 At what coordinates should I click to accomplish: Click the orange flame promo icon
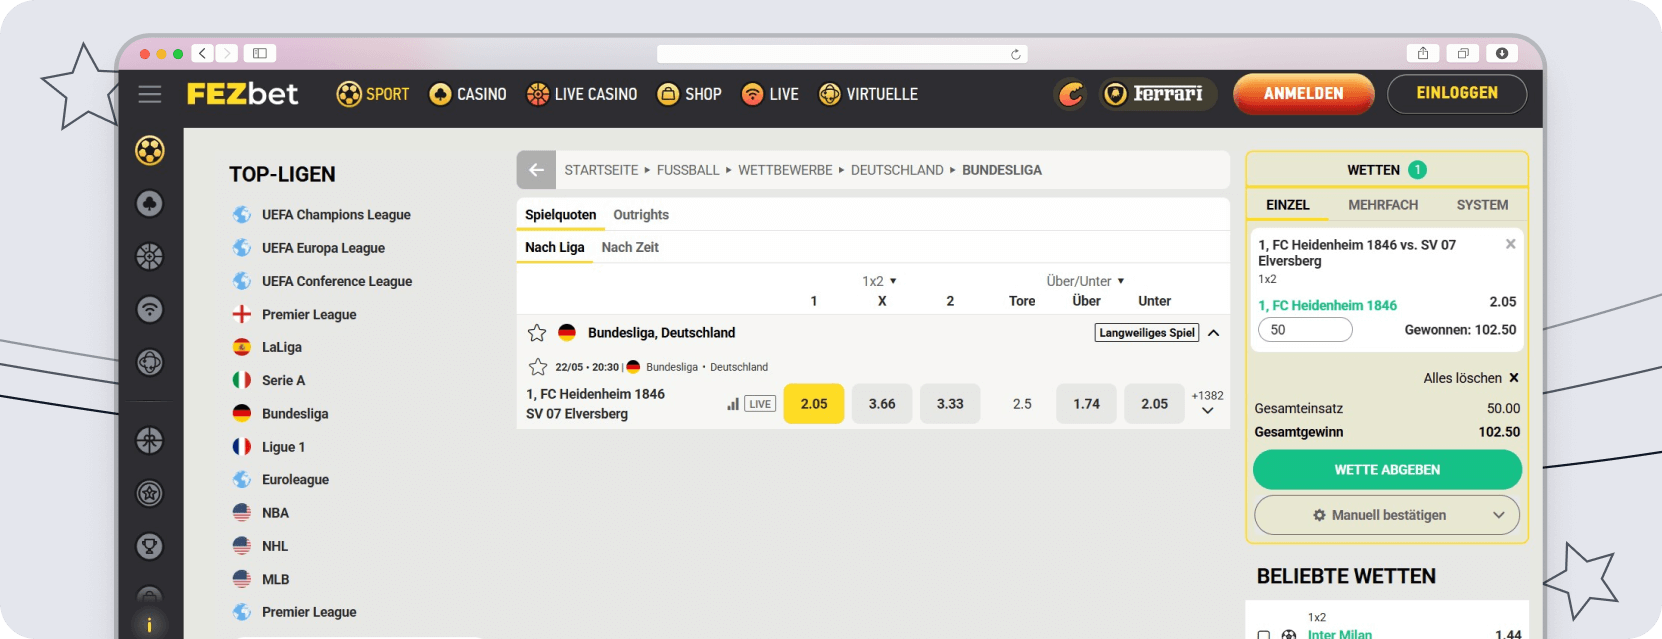click(1071, 94)
